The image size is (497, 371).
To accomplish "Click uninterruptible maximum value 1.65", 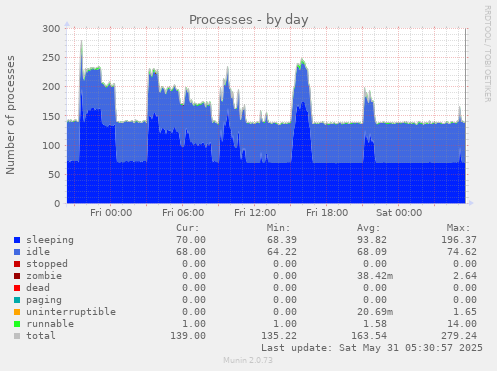I will tap(465, 312).
